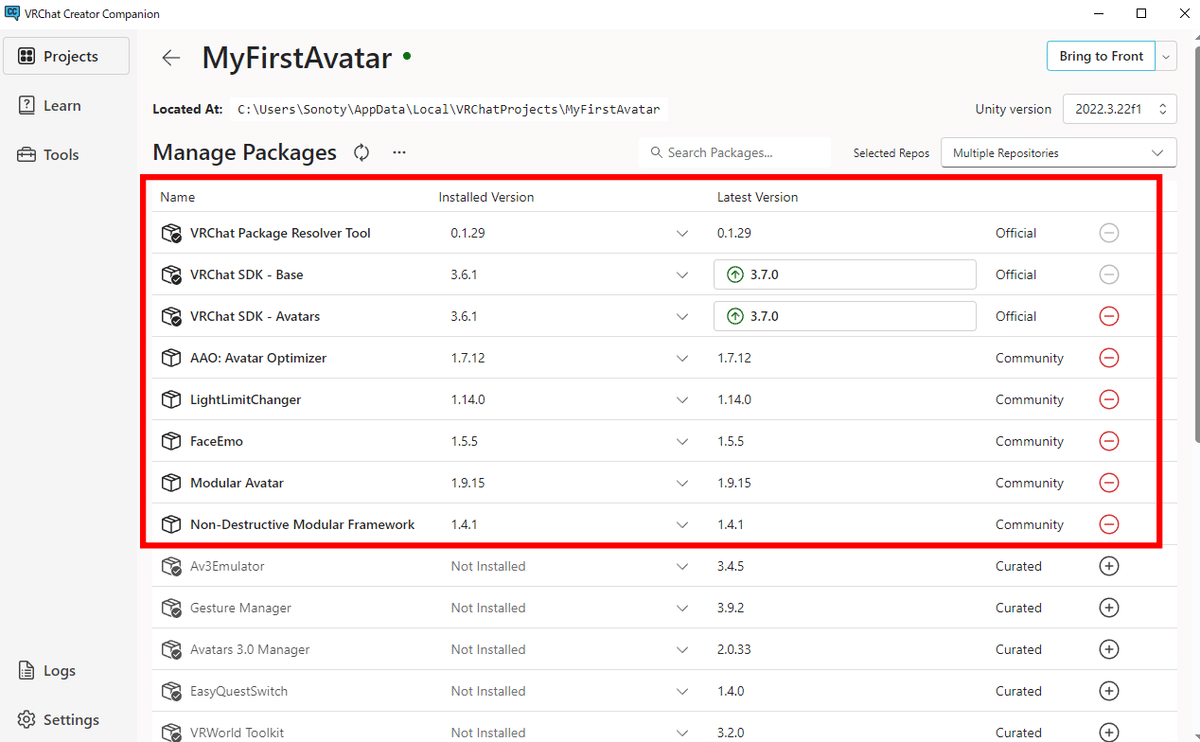Click the Name column header
Screen dimensions: 1200x742
(x=178, y=197)
